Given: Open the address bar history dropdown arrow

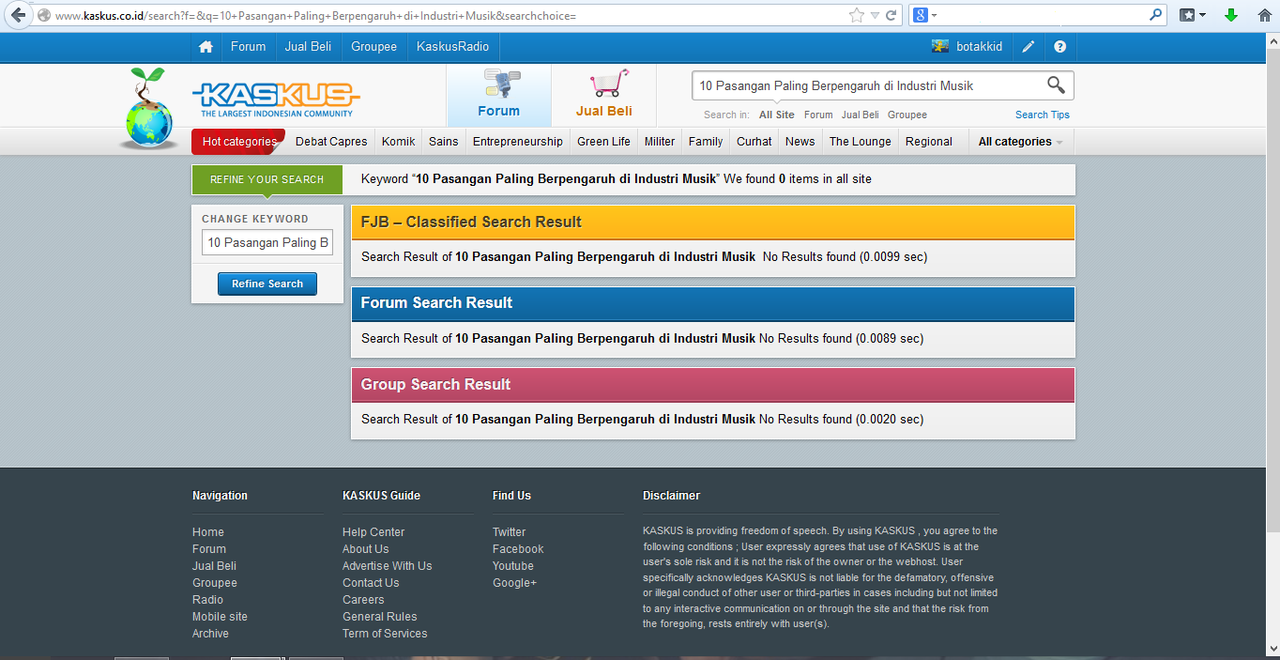Looking at the screenshot, I should [x=875, y=16].
